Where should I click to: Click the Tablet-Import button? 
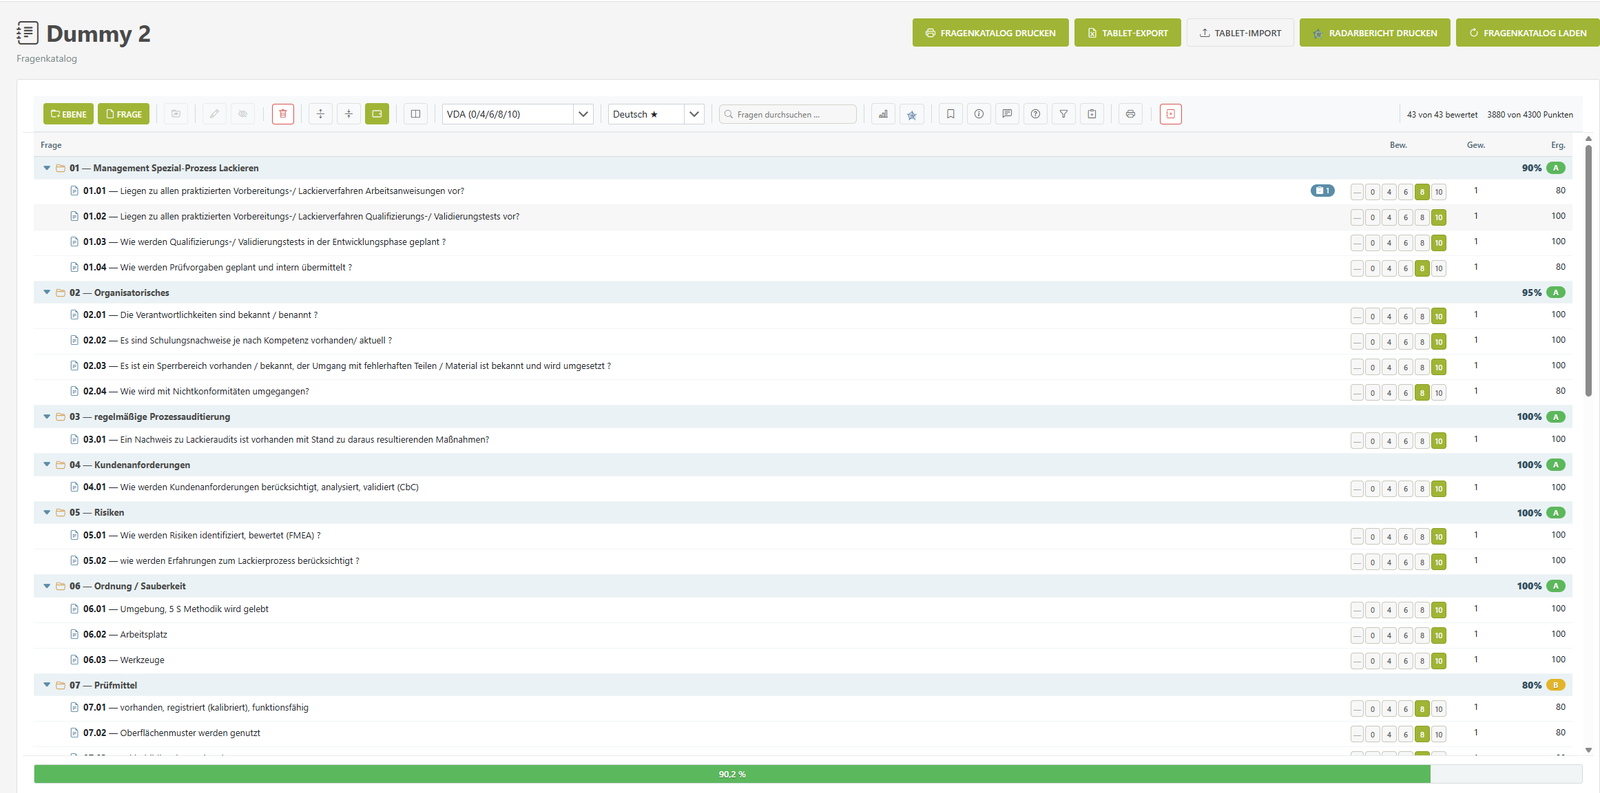pyautogui.click(x=1240, y=33)
